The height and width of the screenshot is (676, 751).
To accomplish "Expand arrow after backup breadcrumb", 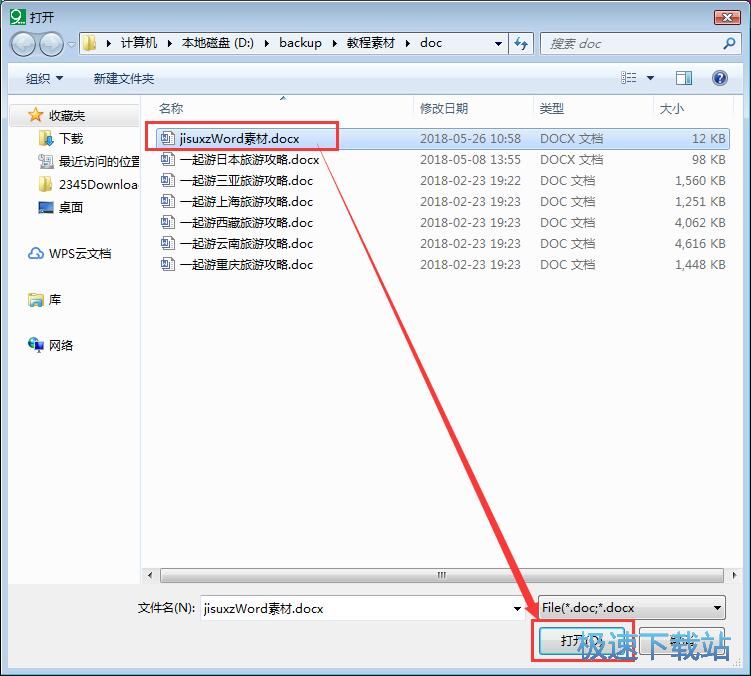I will pos(334,43).
